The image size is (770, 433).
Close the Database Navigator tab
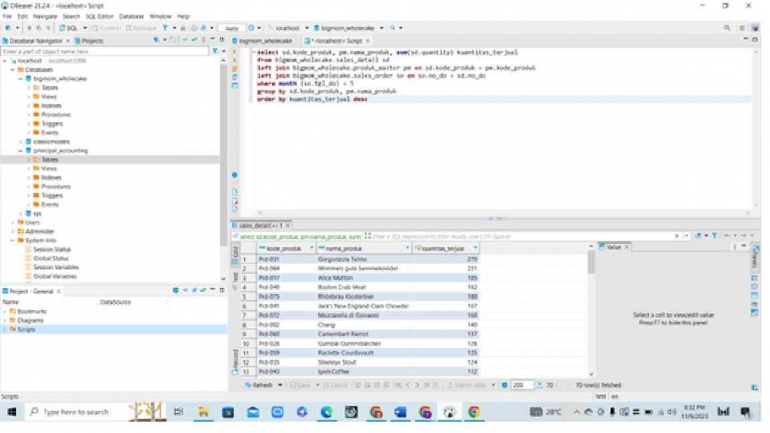click(x=68, y=41)
